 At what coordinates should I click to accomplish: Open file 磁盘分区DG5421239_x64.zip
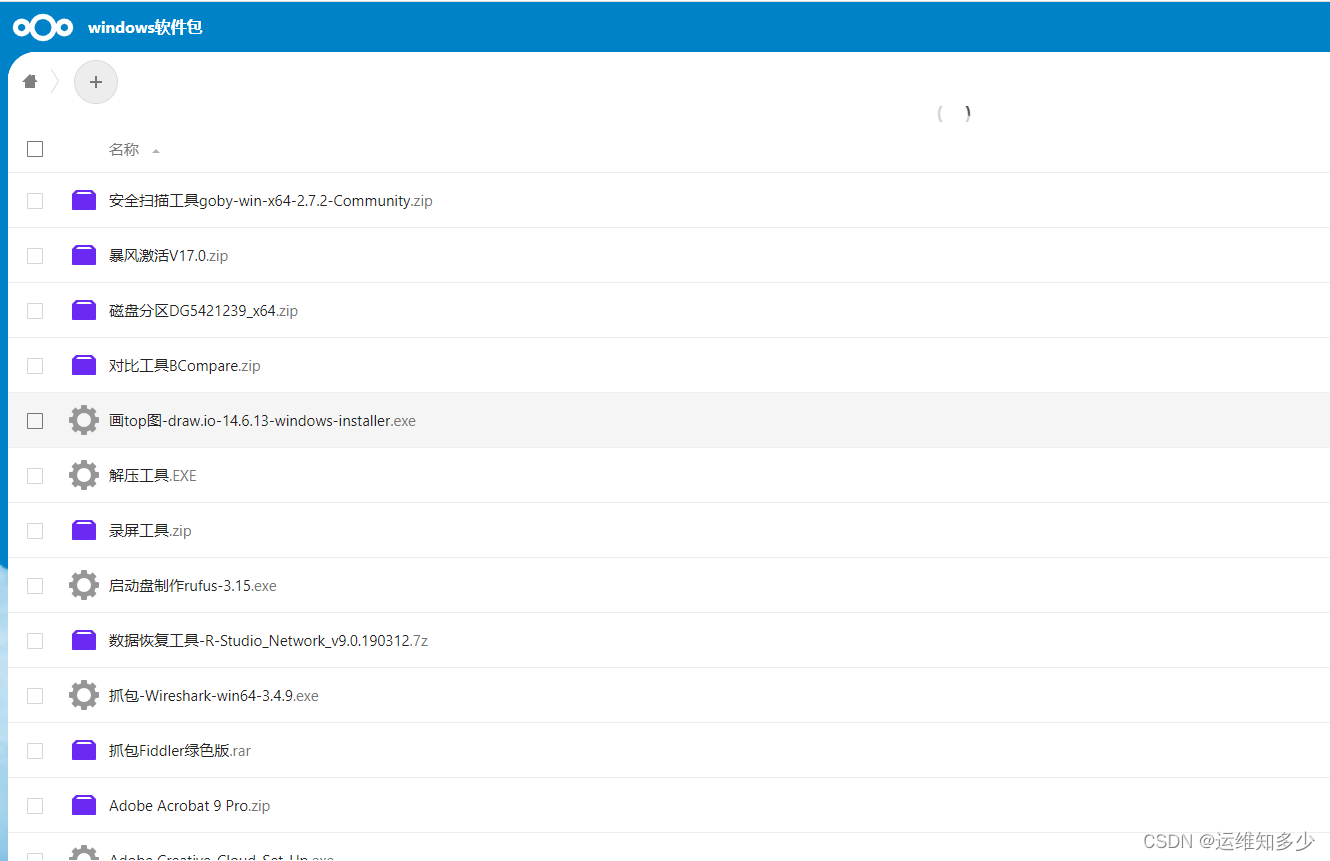tap(203, 310)
